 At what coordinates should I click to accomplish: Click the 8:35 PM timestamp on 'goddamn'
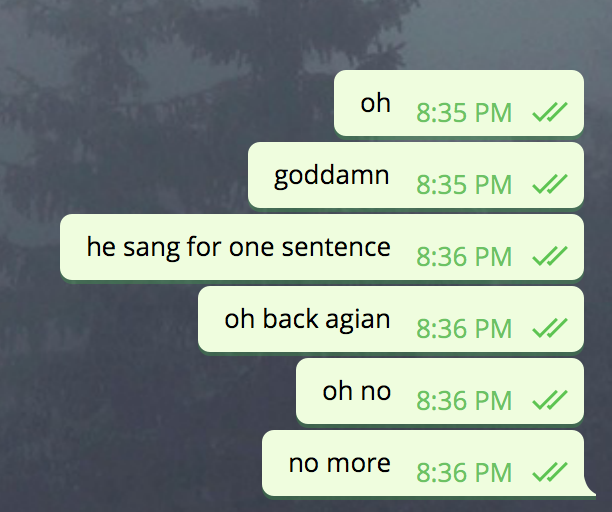click(464, 185)
